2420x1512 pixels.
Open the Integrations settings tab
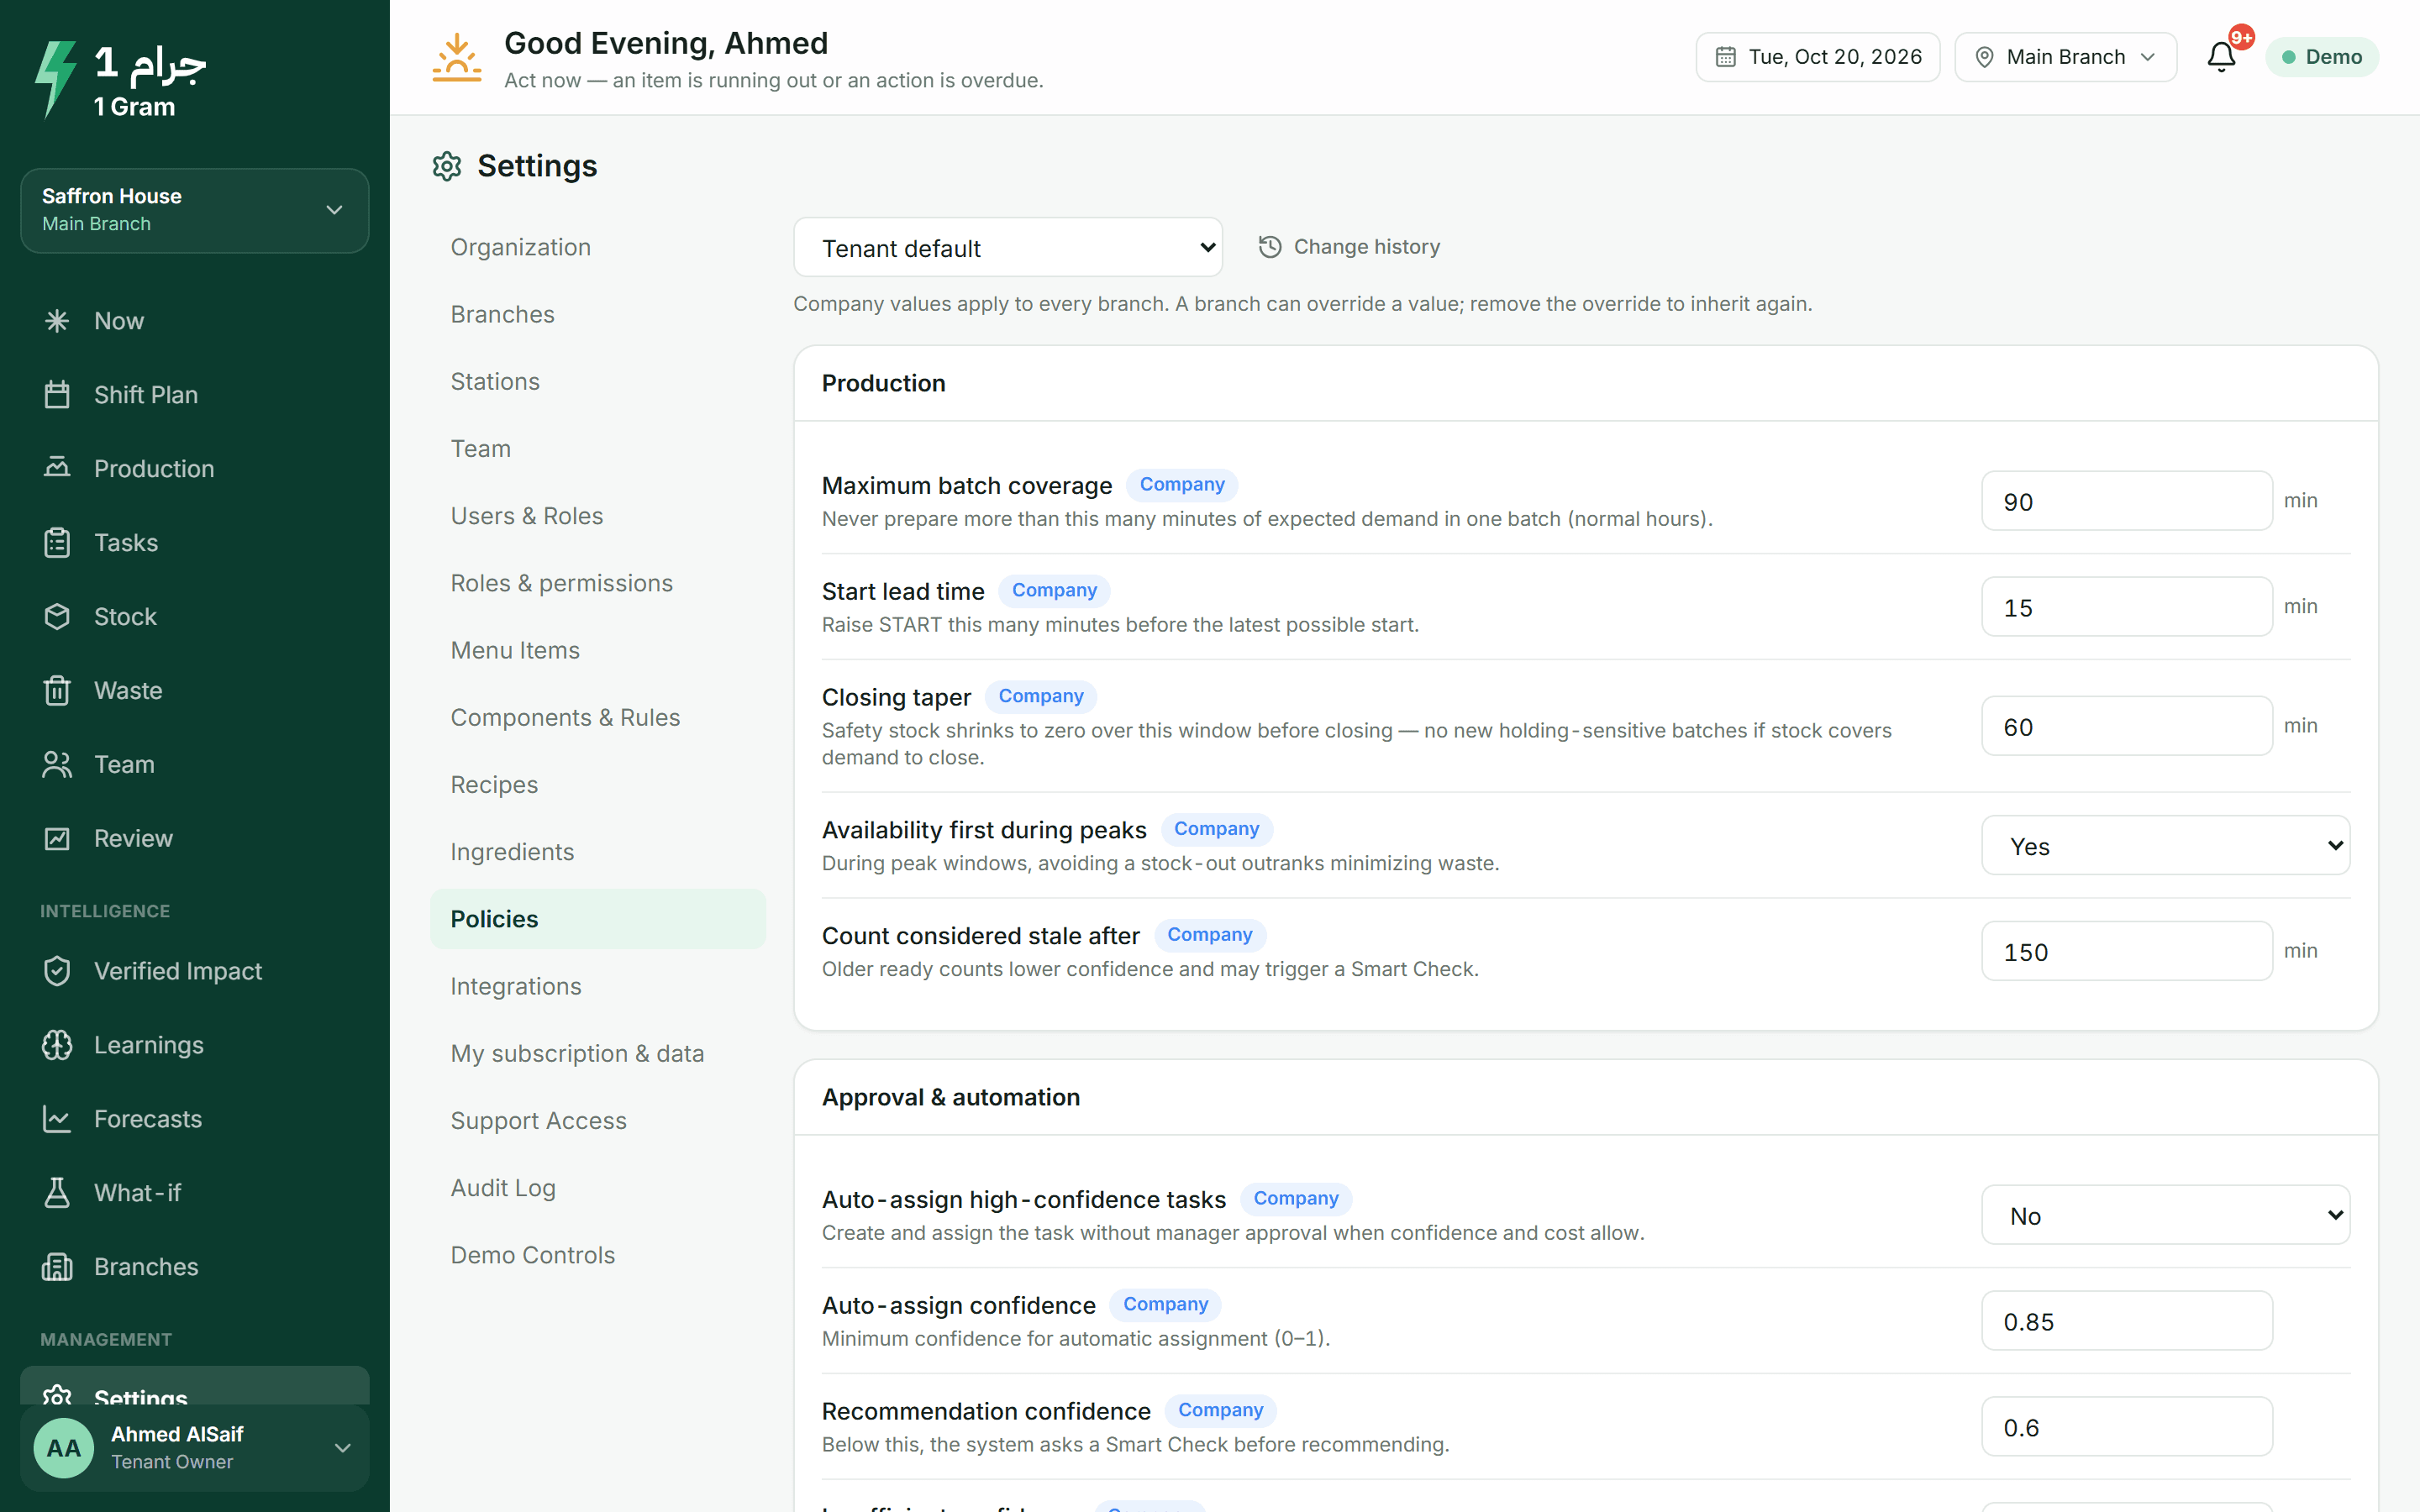[598, 986]
